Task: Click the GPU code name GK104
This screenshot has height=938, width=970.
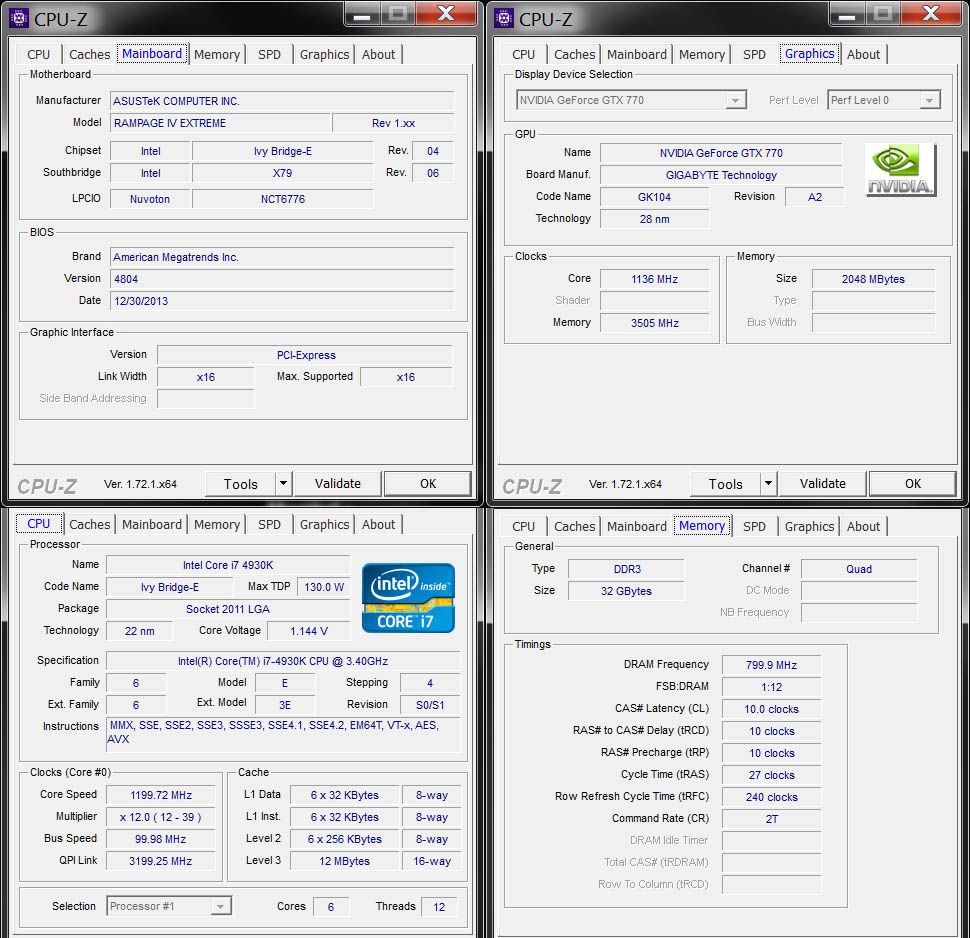Action: tap(655, 197)
